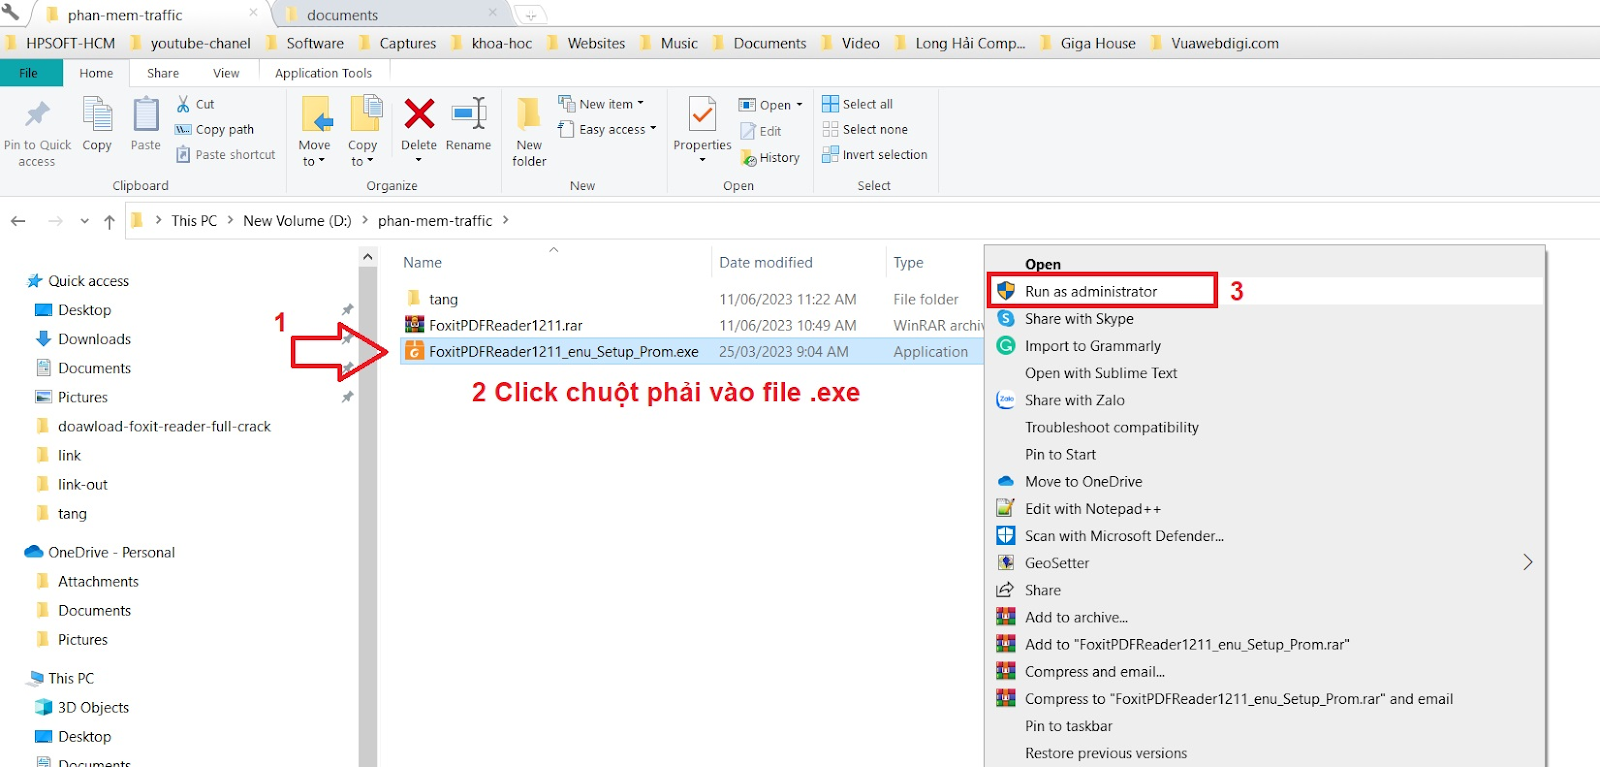Image resolution: width=1600 pixels, height=767 pixels.
Task: Click the Rename icon in Organize group
Action: coord(468,114)
